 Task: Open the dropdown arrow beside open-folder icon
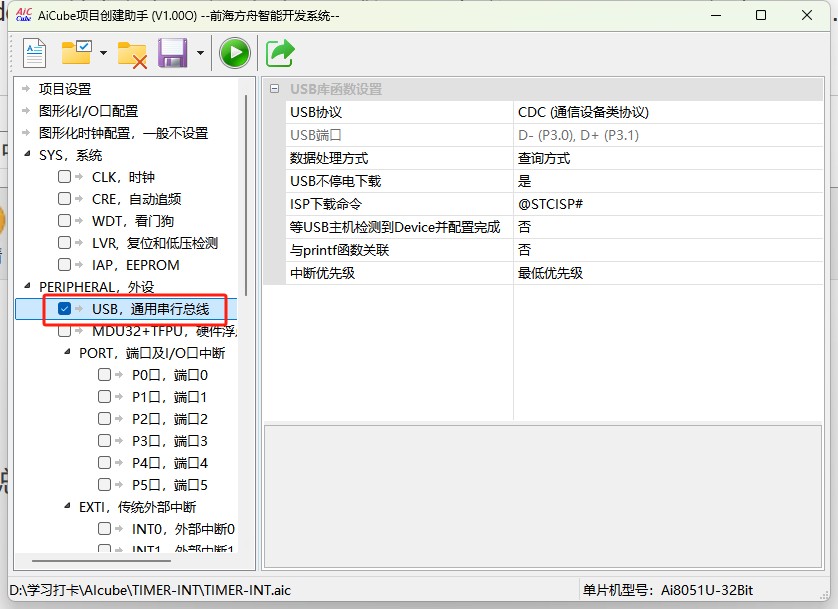(x=103, y=53)
